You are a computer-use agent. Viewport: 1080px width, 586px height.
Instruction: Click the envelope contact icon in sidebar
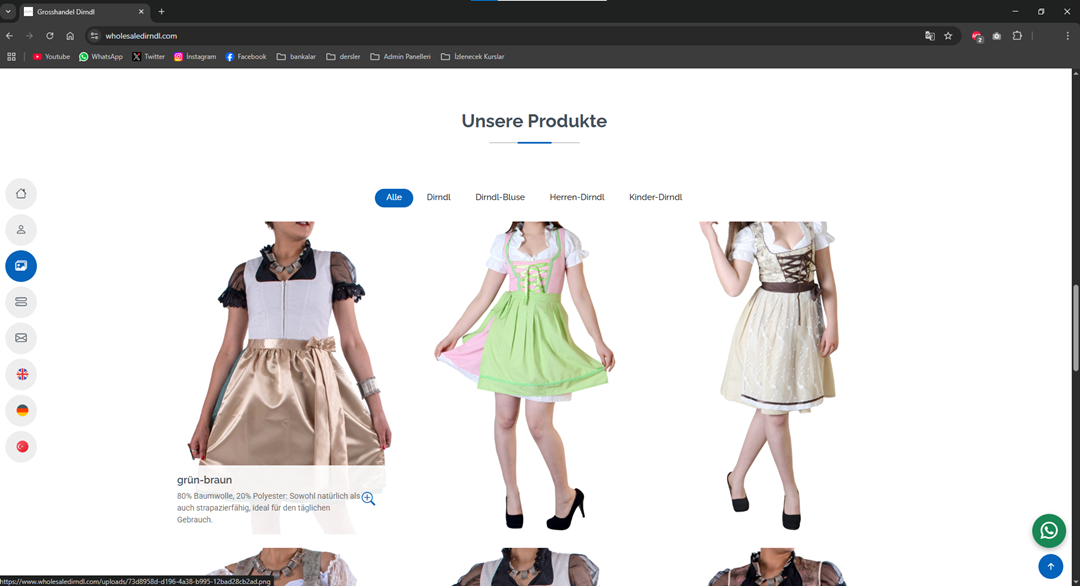[21, 338]
